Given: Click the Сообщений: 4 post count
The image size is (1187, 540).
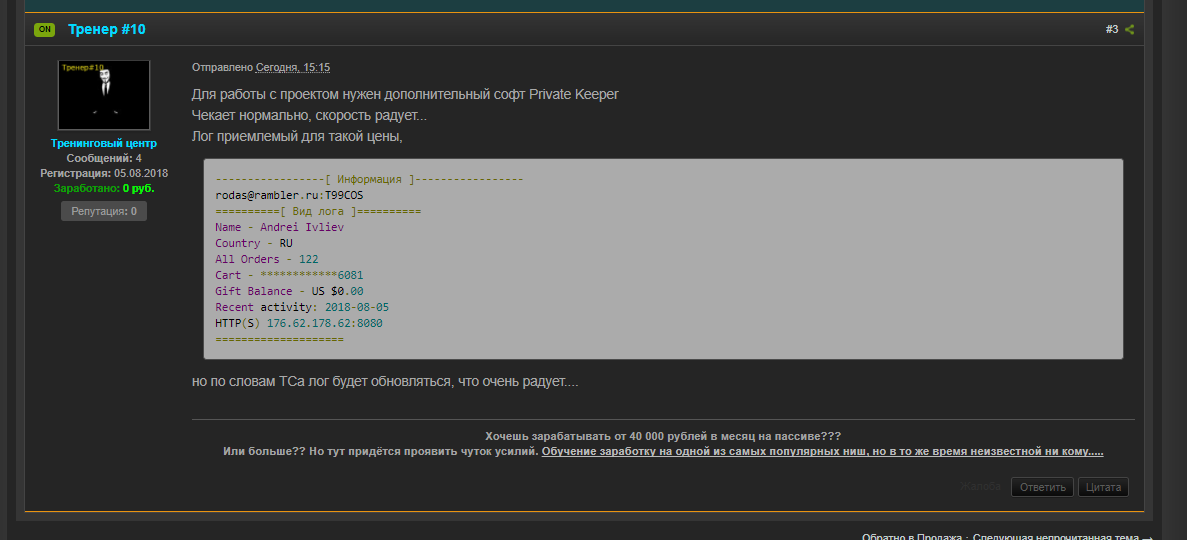Looking at the screenshot, I should (x=104, y=158).
